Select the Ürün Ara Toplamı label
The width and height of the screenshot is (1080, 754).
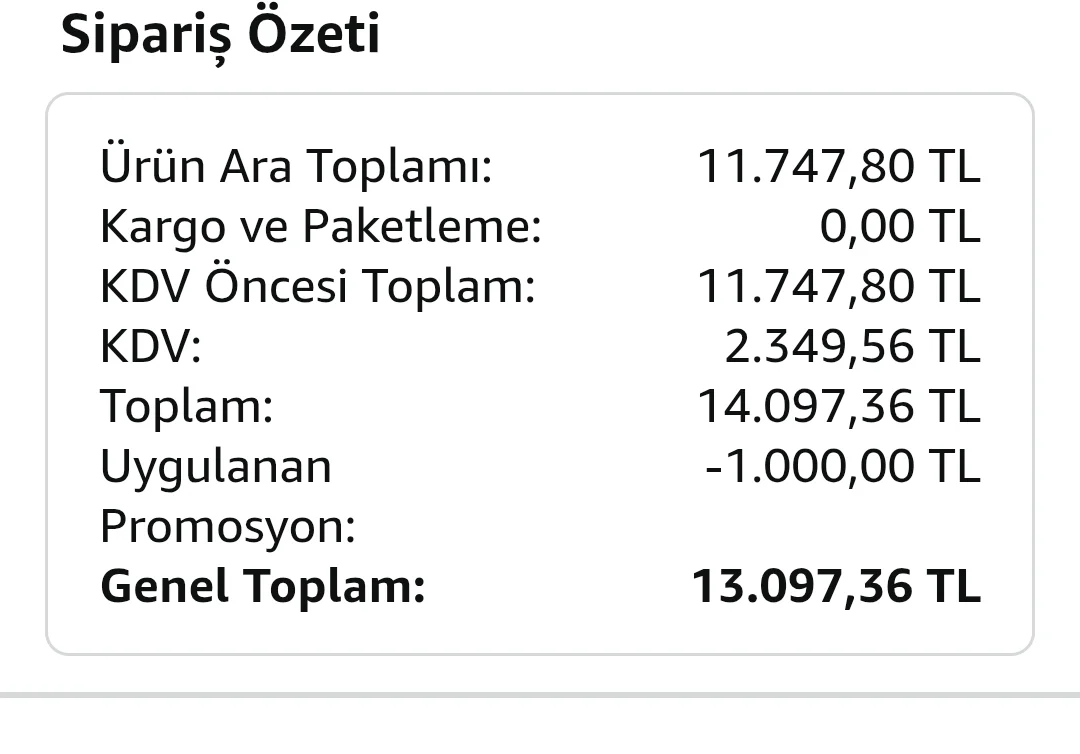297,166
